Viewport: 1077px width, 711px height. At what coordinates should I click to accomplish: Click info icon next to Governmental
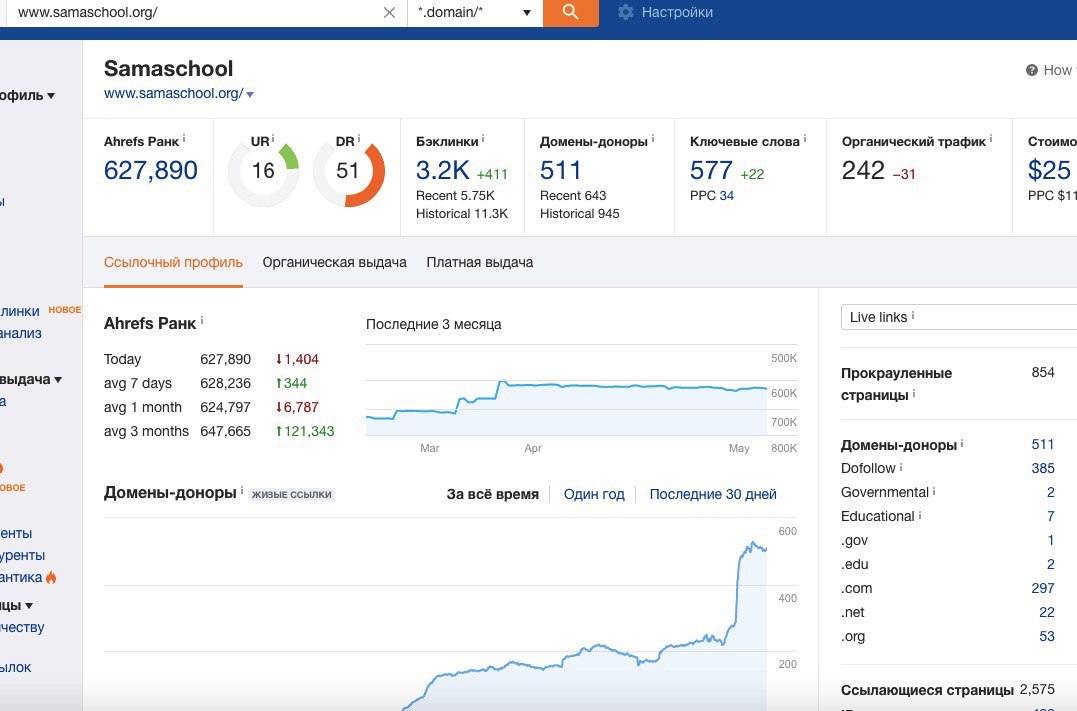pos(934,491)
